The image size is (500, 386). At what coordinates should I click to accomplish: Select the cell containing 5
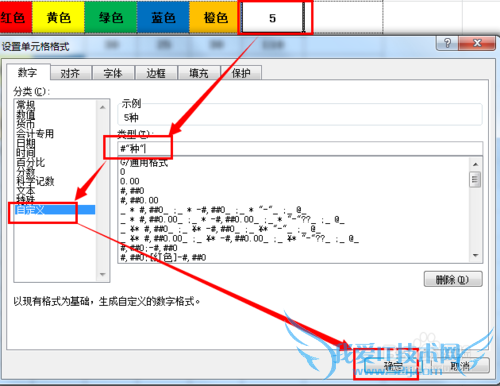pyautogui.click(x=273, y=17)
